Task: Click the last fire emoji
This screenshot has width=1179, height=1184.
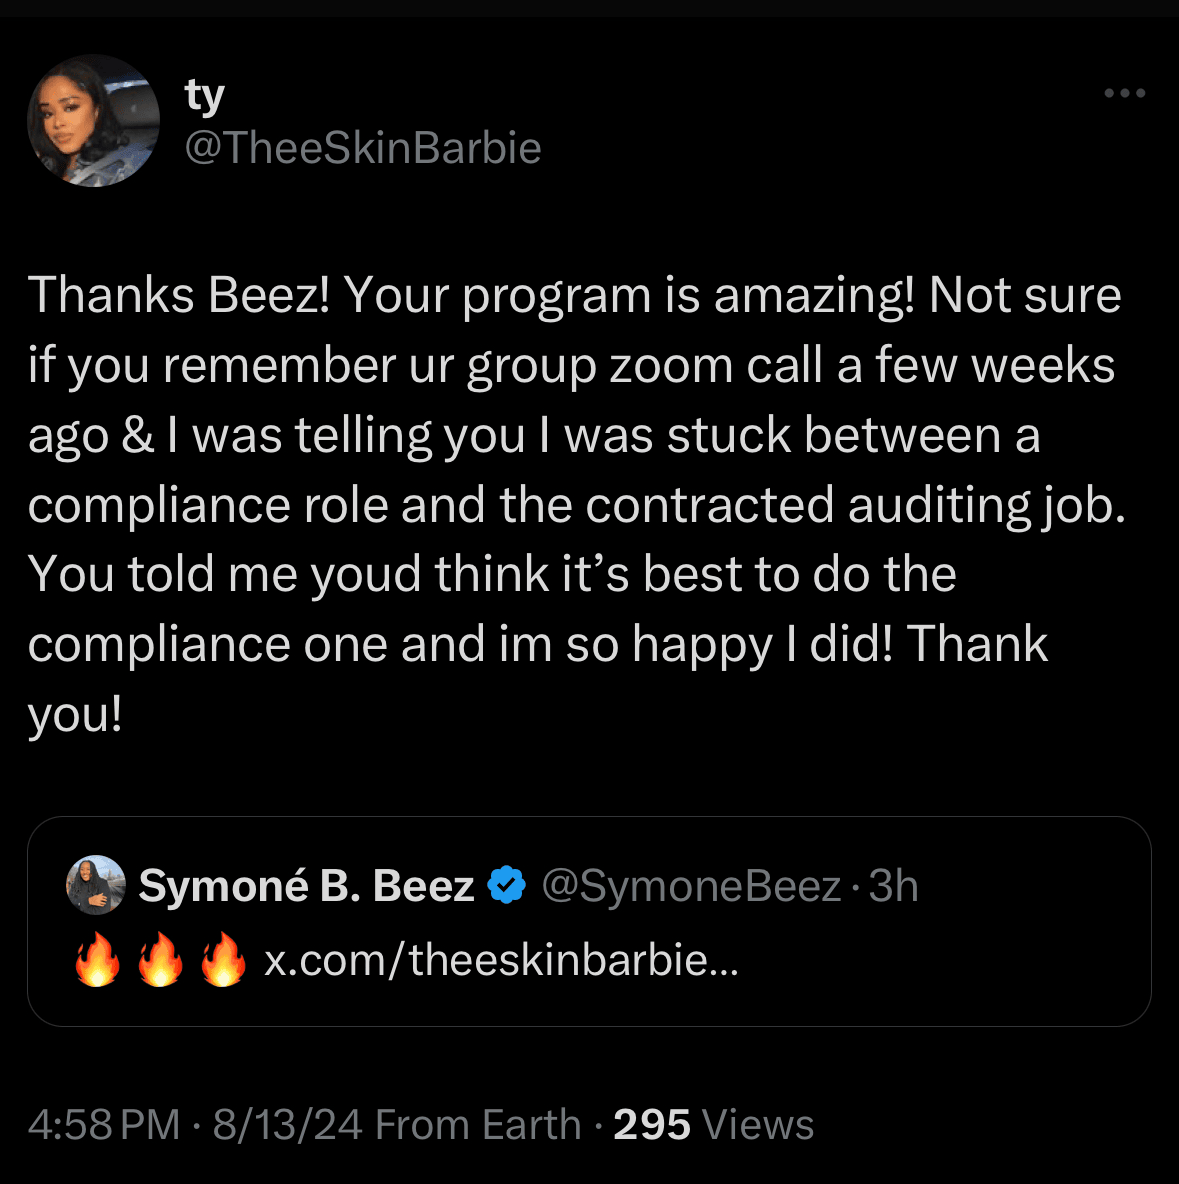Action: coord(223,961)
